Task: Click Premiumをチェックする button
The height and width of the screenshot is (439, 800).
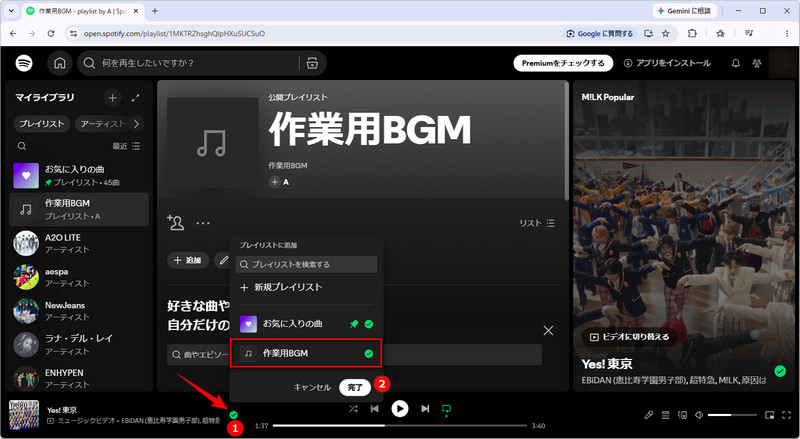Action: [x=563, y=63]
